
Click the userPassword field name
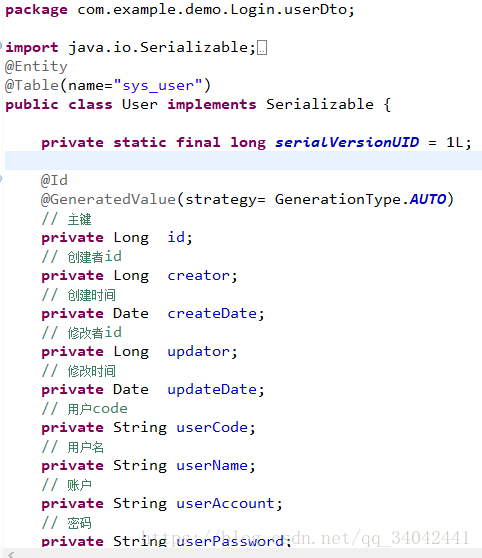tap(230, 541)
